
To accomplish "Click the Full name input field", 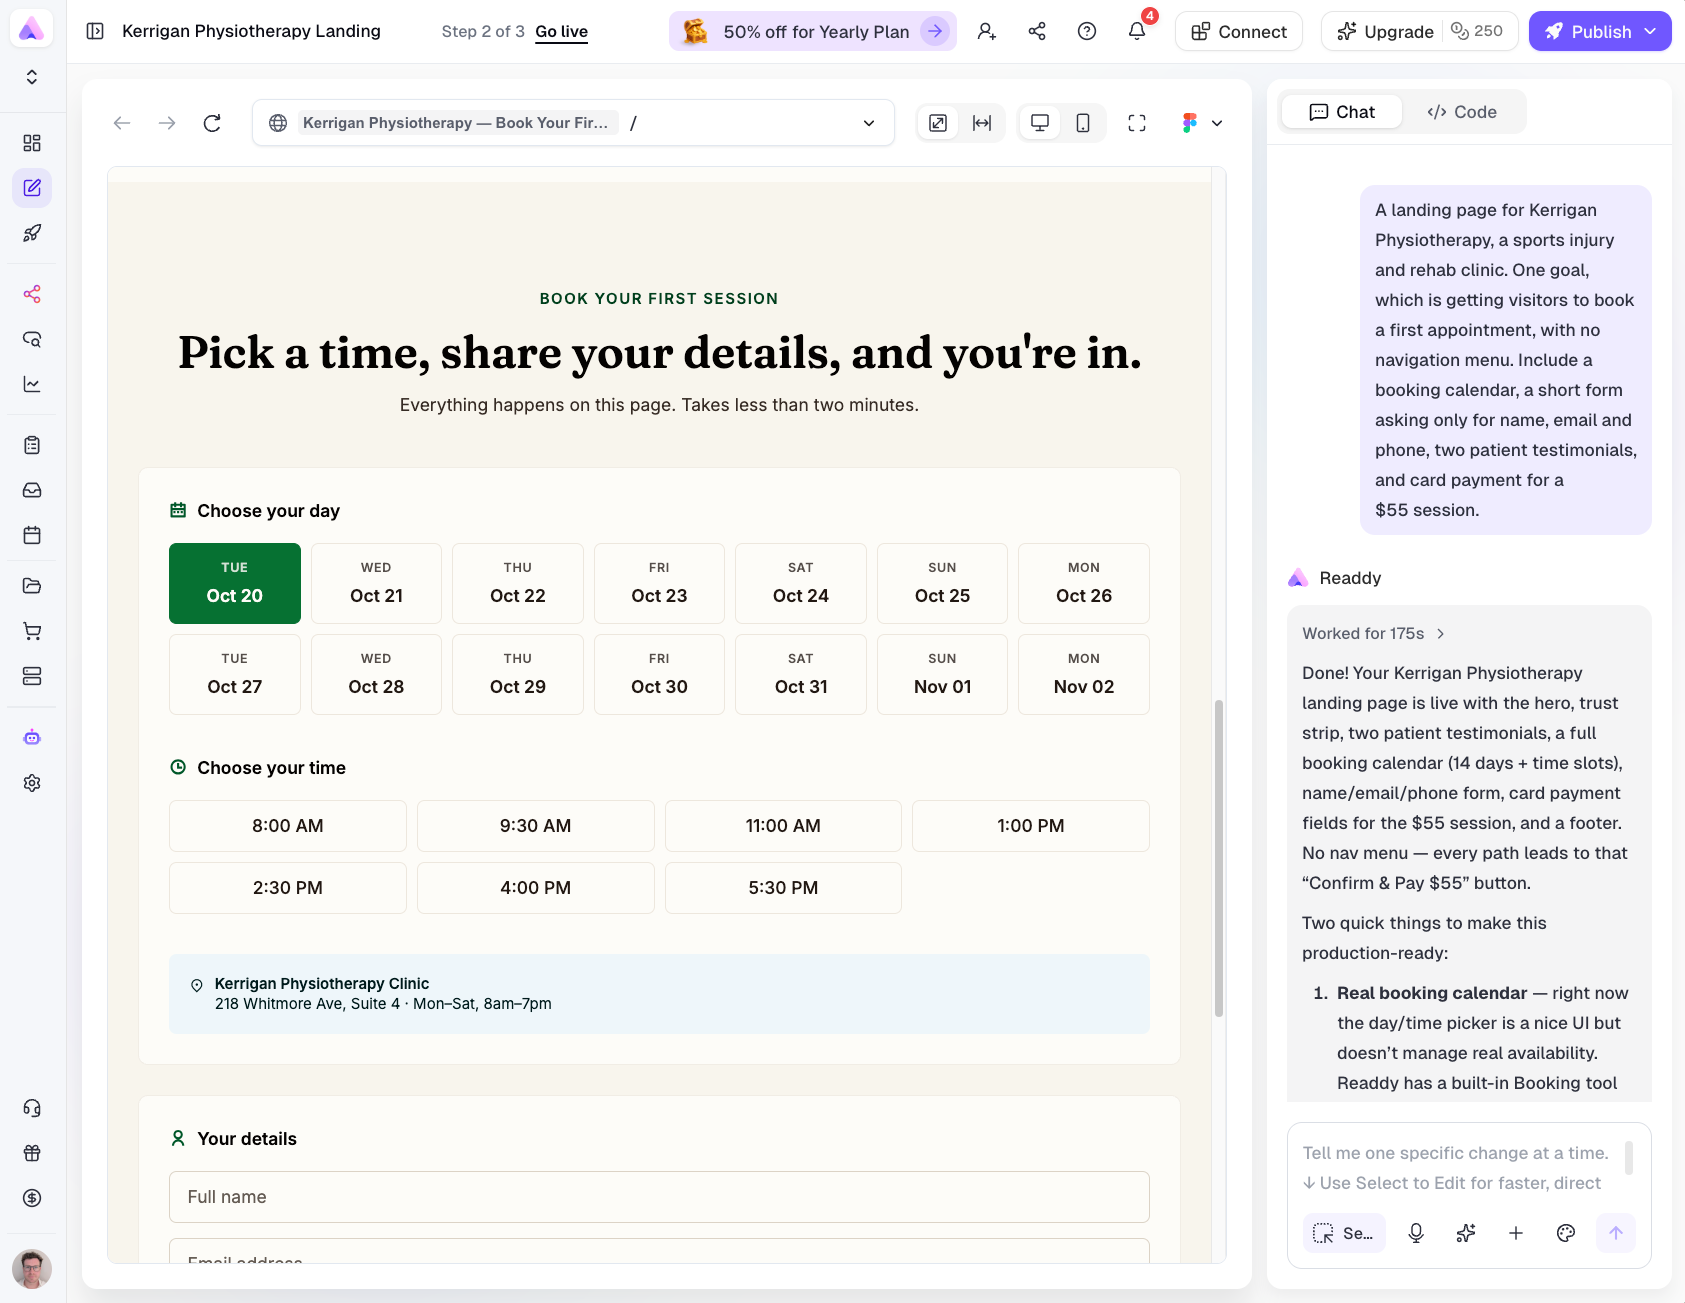I will tap(659, 1197).
